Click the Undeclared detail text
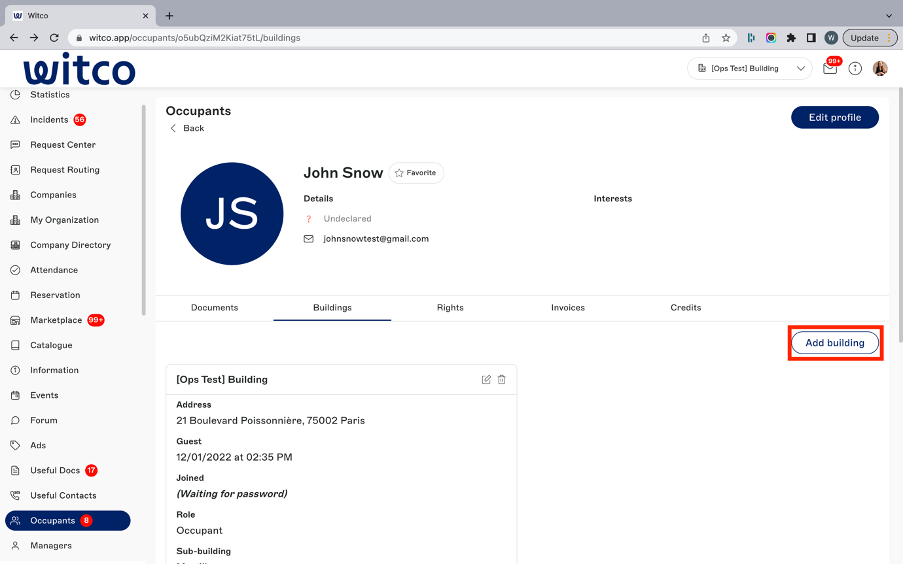This screenshot has width=904, height=564. [x=347, y=219]
